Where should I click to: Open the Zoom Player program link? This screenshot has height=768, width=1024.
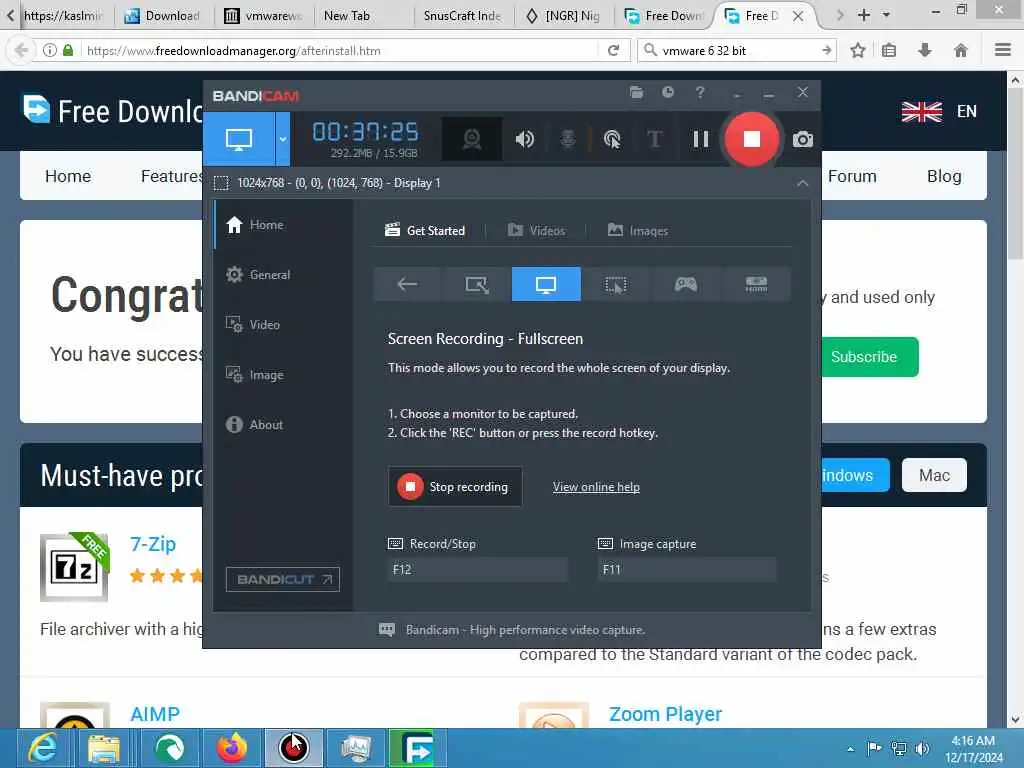(665, 714)
